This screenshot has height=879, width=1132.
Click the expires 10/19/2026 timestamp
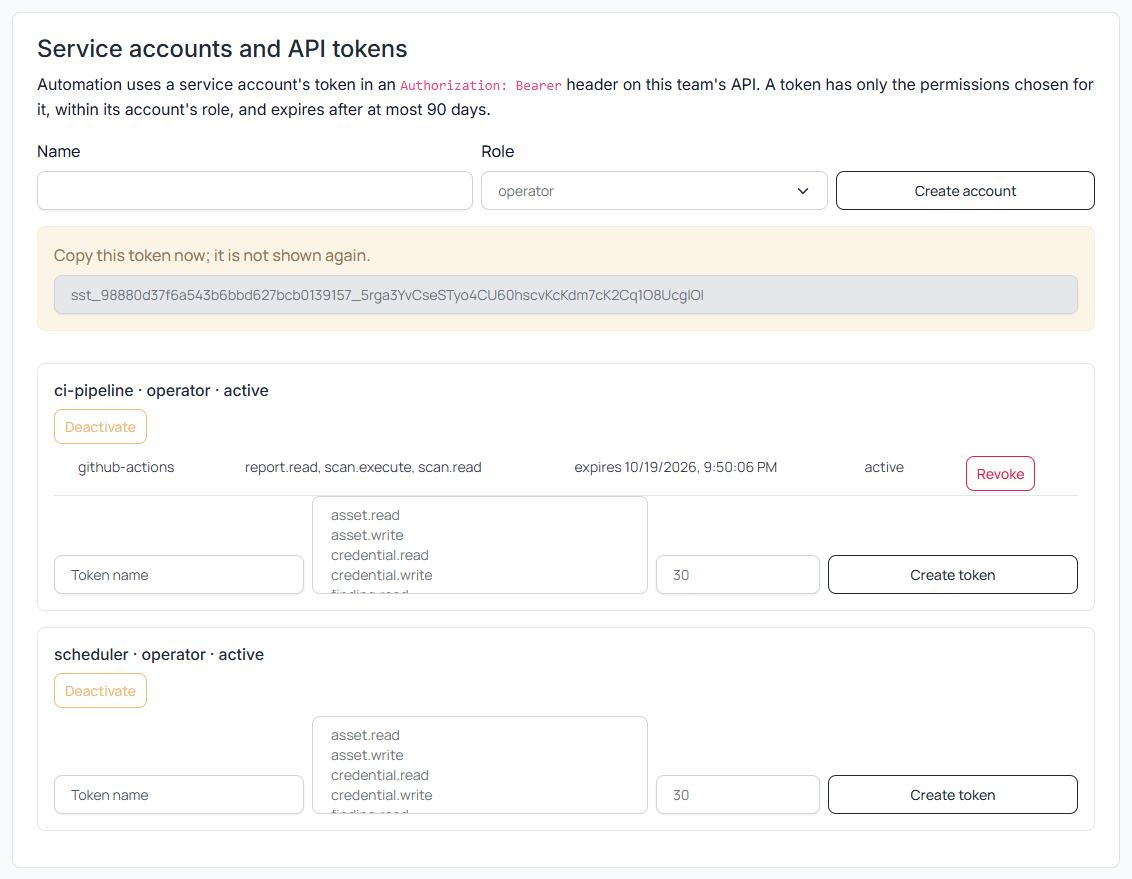coord(676,467)
